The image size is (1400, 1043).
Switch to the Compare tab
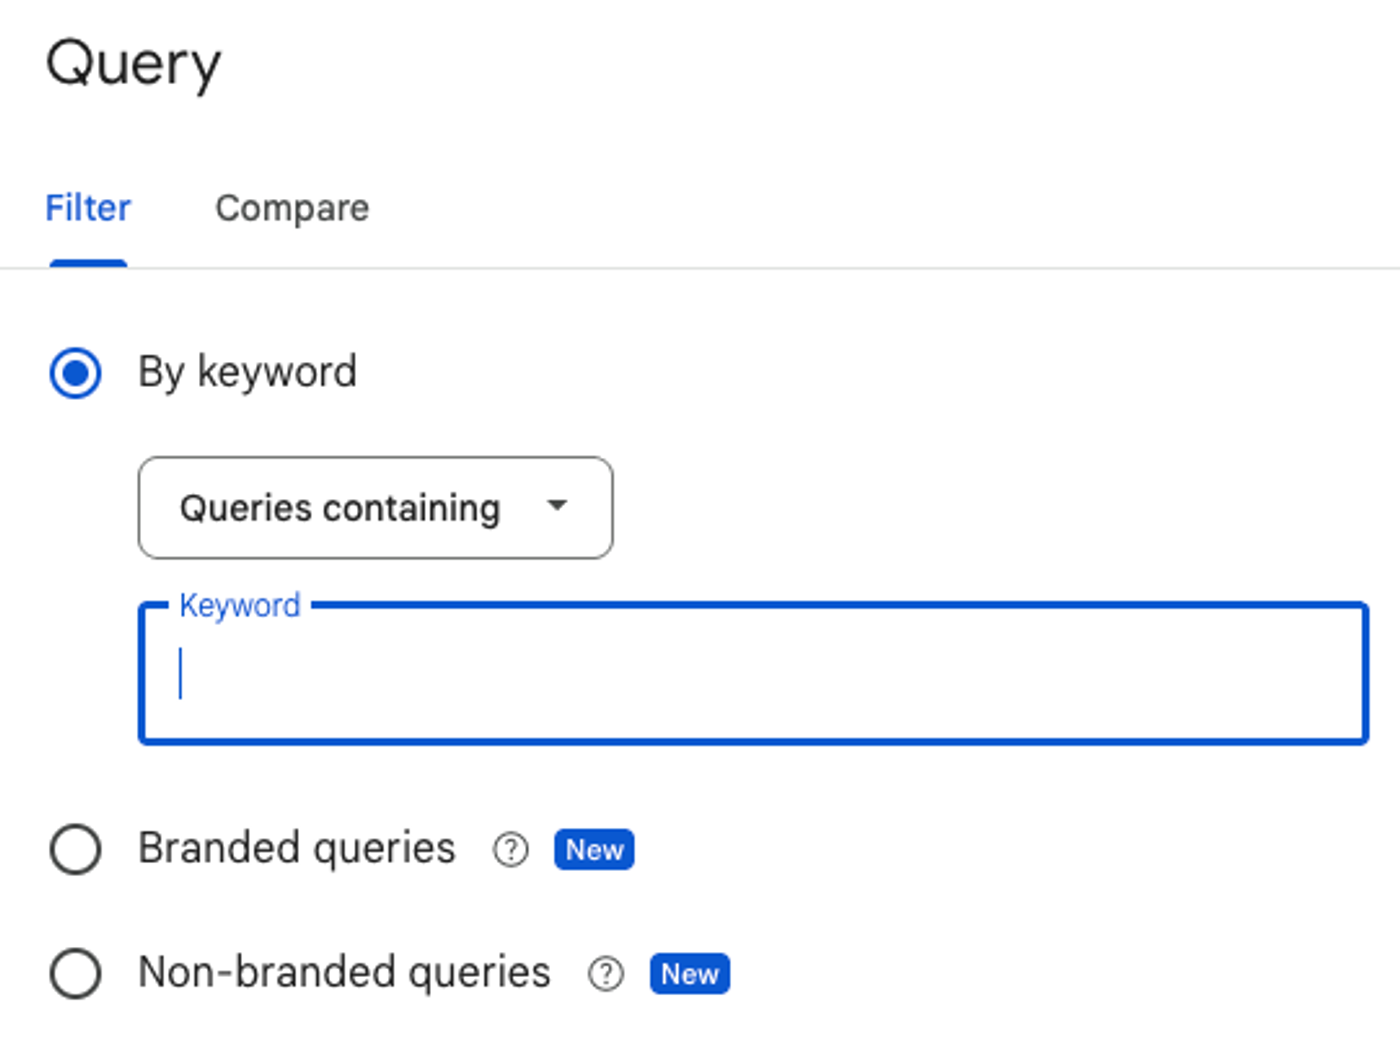tap(292, 208)
